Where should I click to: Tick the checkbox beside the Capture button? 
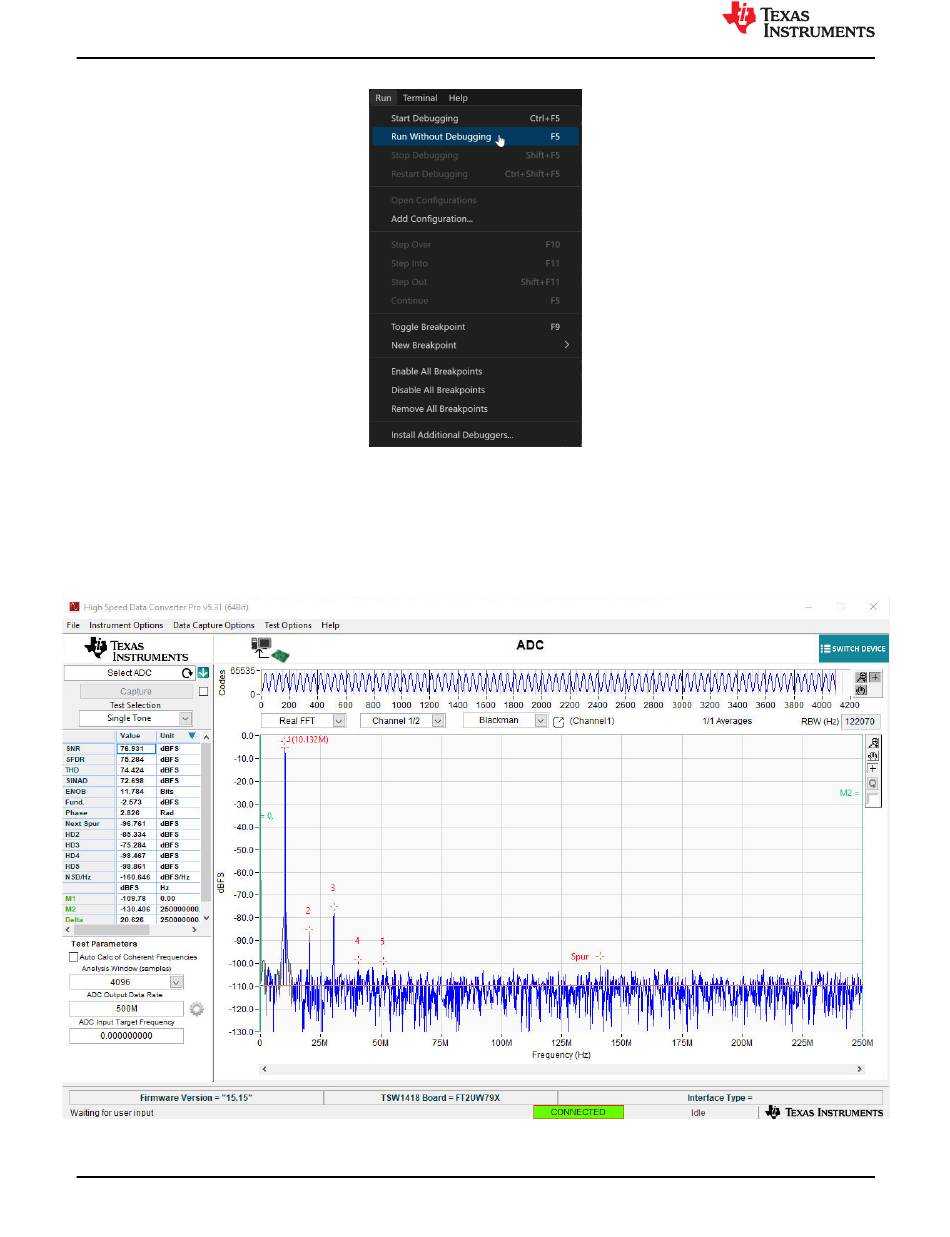[x=204, y=691]
